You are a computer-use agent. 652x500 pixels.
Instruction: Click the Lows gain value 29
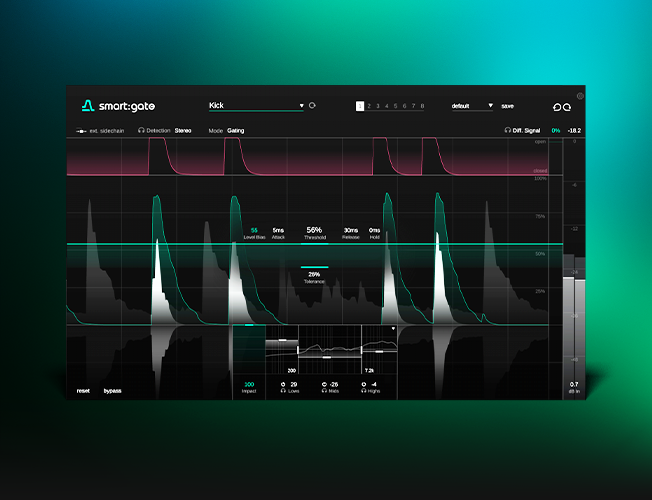[294, 384]
